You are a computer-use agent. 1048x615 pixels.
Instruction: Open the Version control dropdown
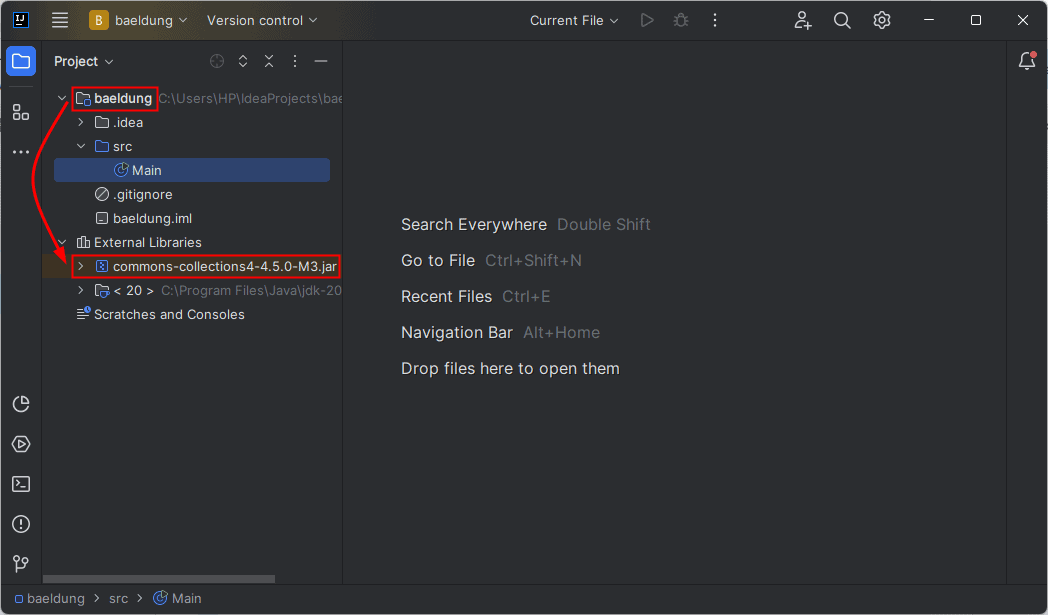[262, 20]
